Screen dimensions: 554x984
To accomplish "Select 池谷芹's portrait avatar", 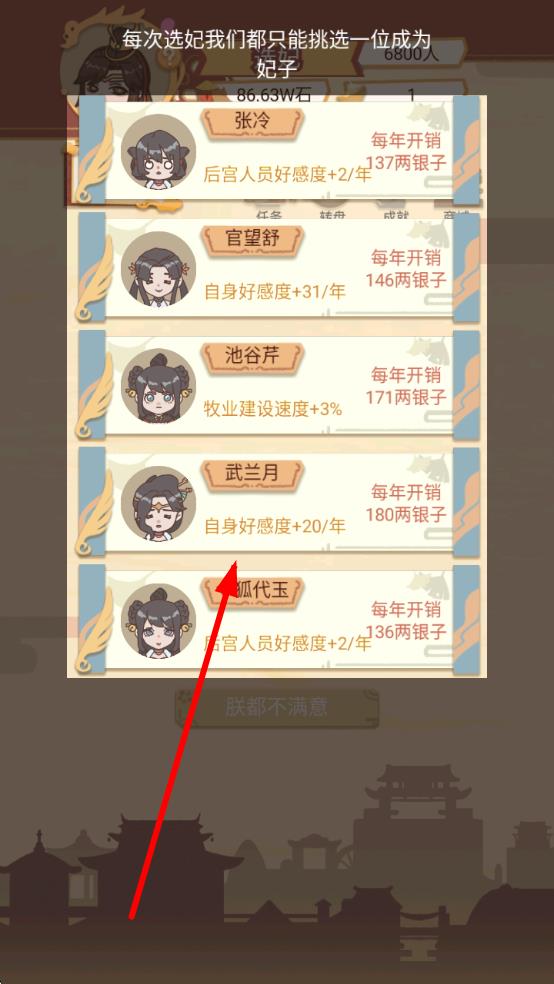I will point(158,386).
